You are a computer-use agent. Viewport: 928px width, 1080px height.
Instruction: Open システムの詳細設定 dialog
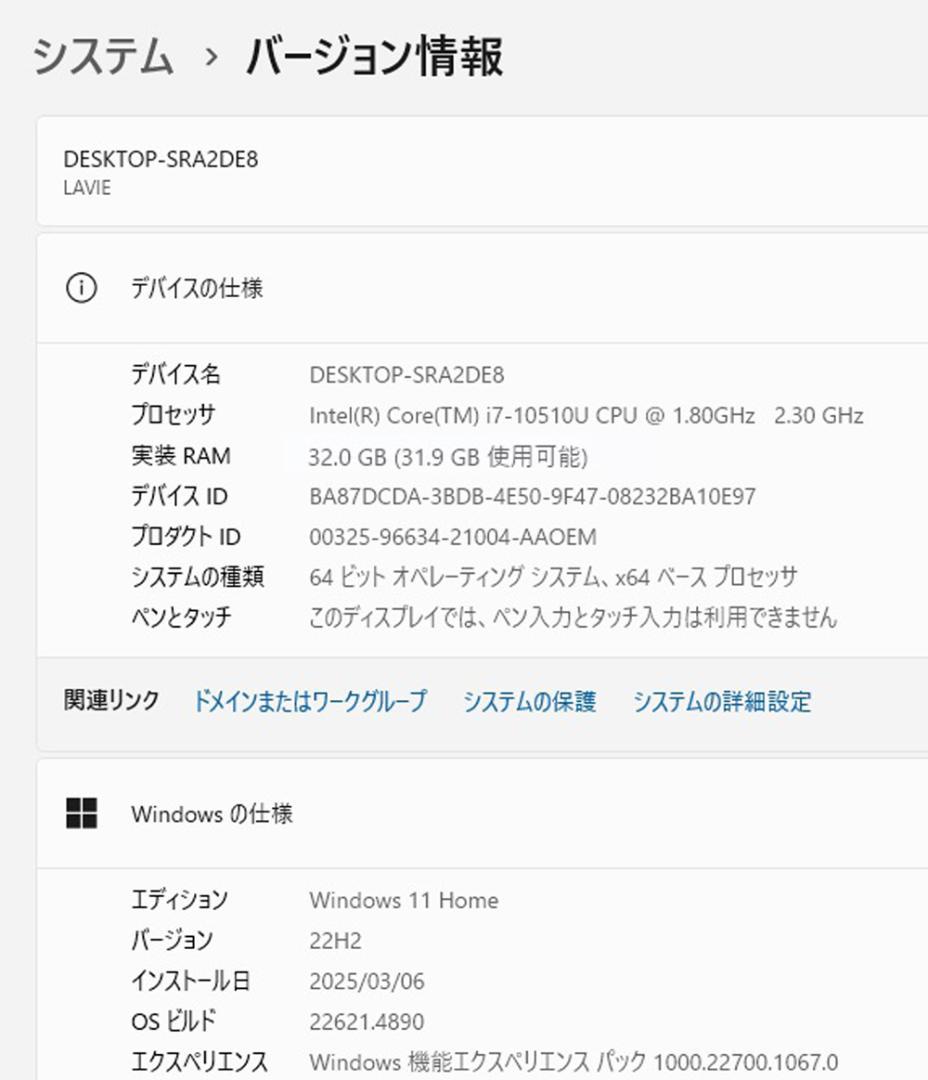[722, 703]
